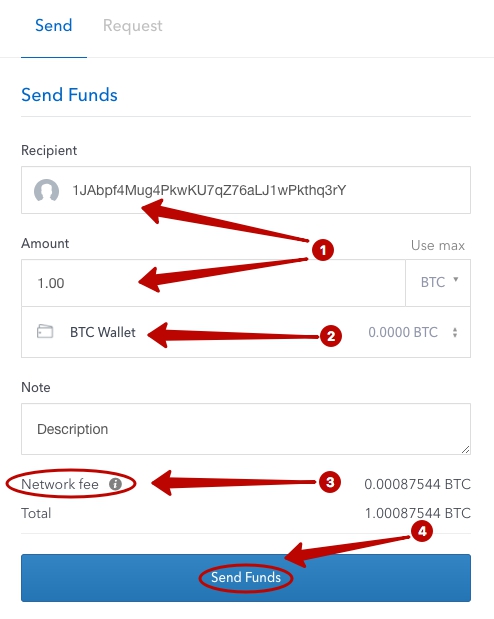Click the red annotation marker 4
494x619 pixels.
coord(422,531)
